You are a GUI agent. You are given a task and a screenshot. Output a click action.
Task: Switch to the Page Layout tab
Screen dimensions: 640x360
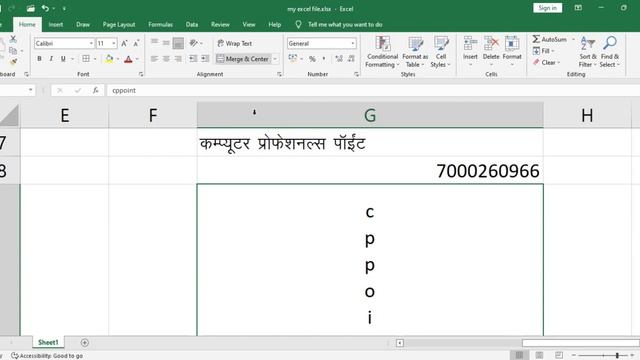pos(119,24)
